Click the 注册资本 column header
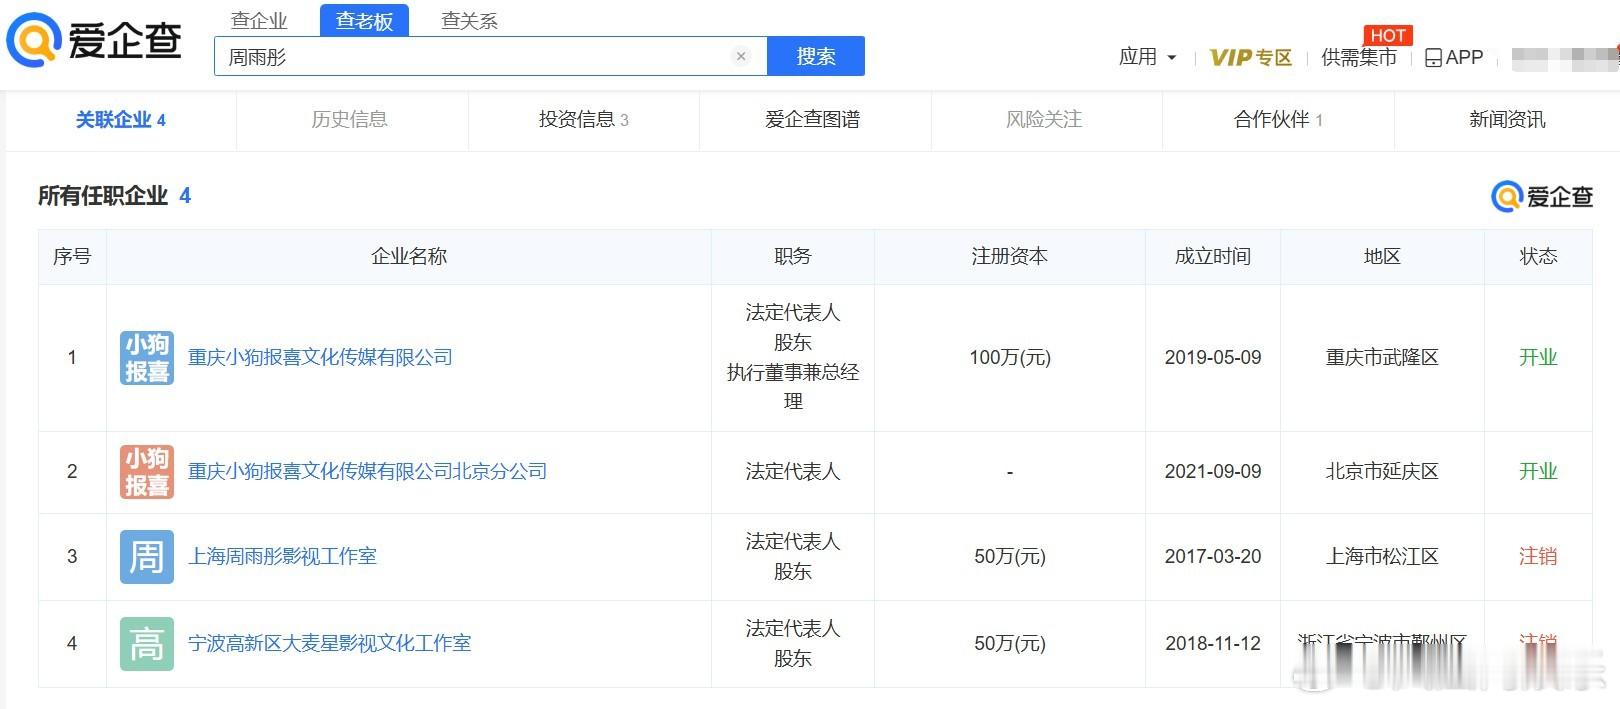The height and width of the screenshot is (709, 1620). (x=1009, y=257)
